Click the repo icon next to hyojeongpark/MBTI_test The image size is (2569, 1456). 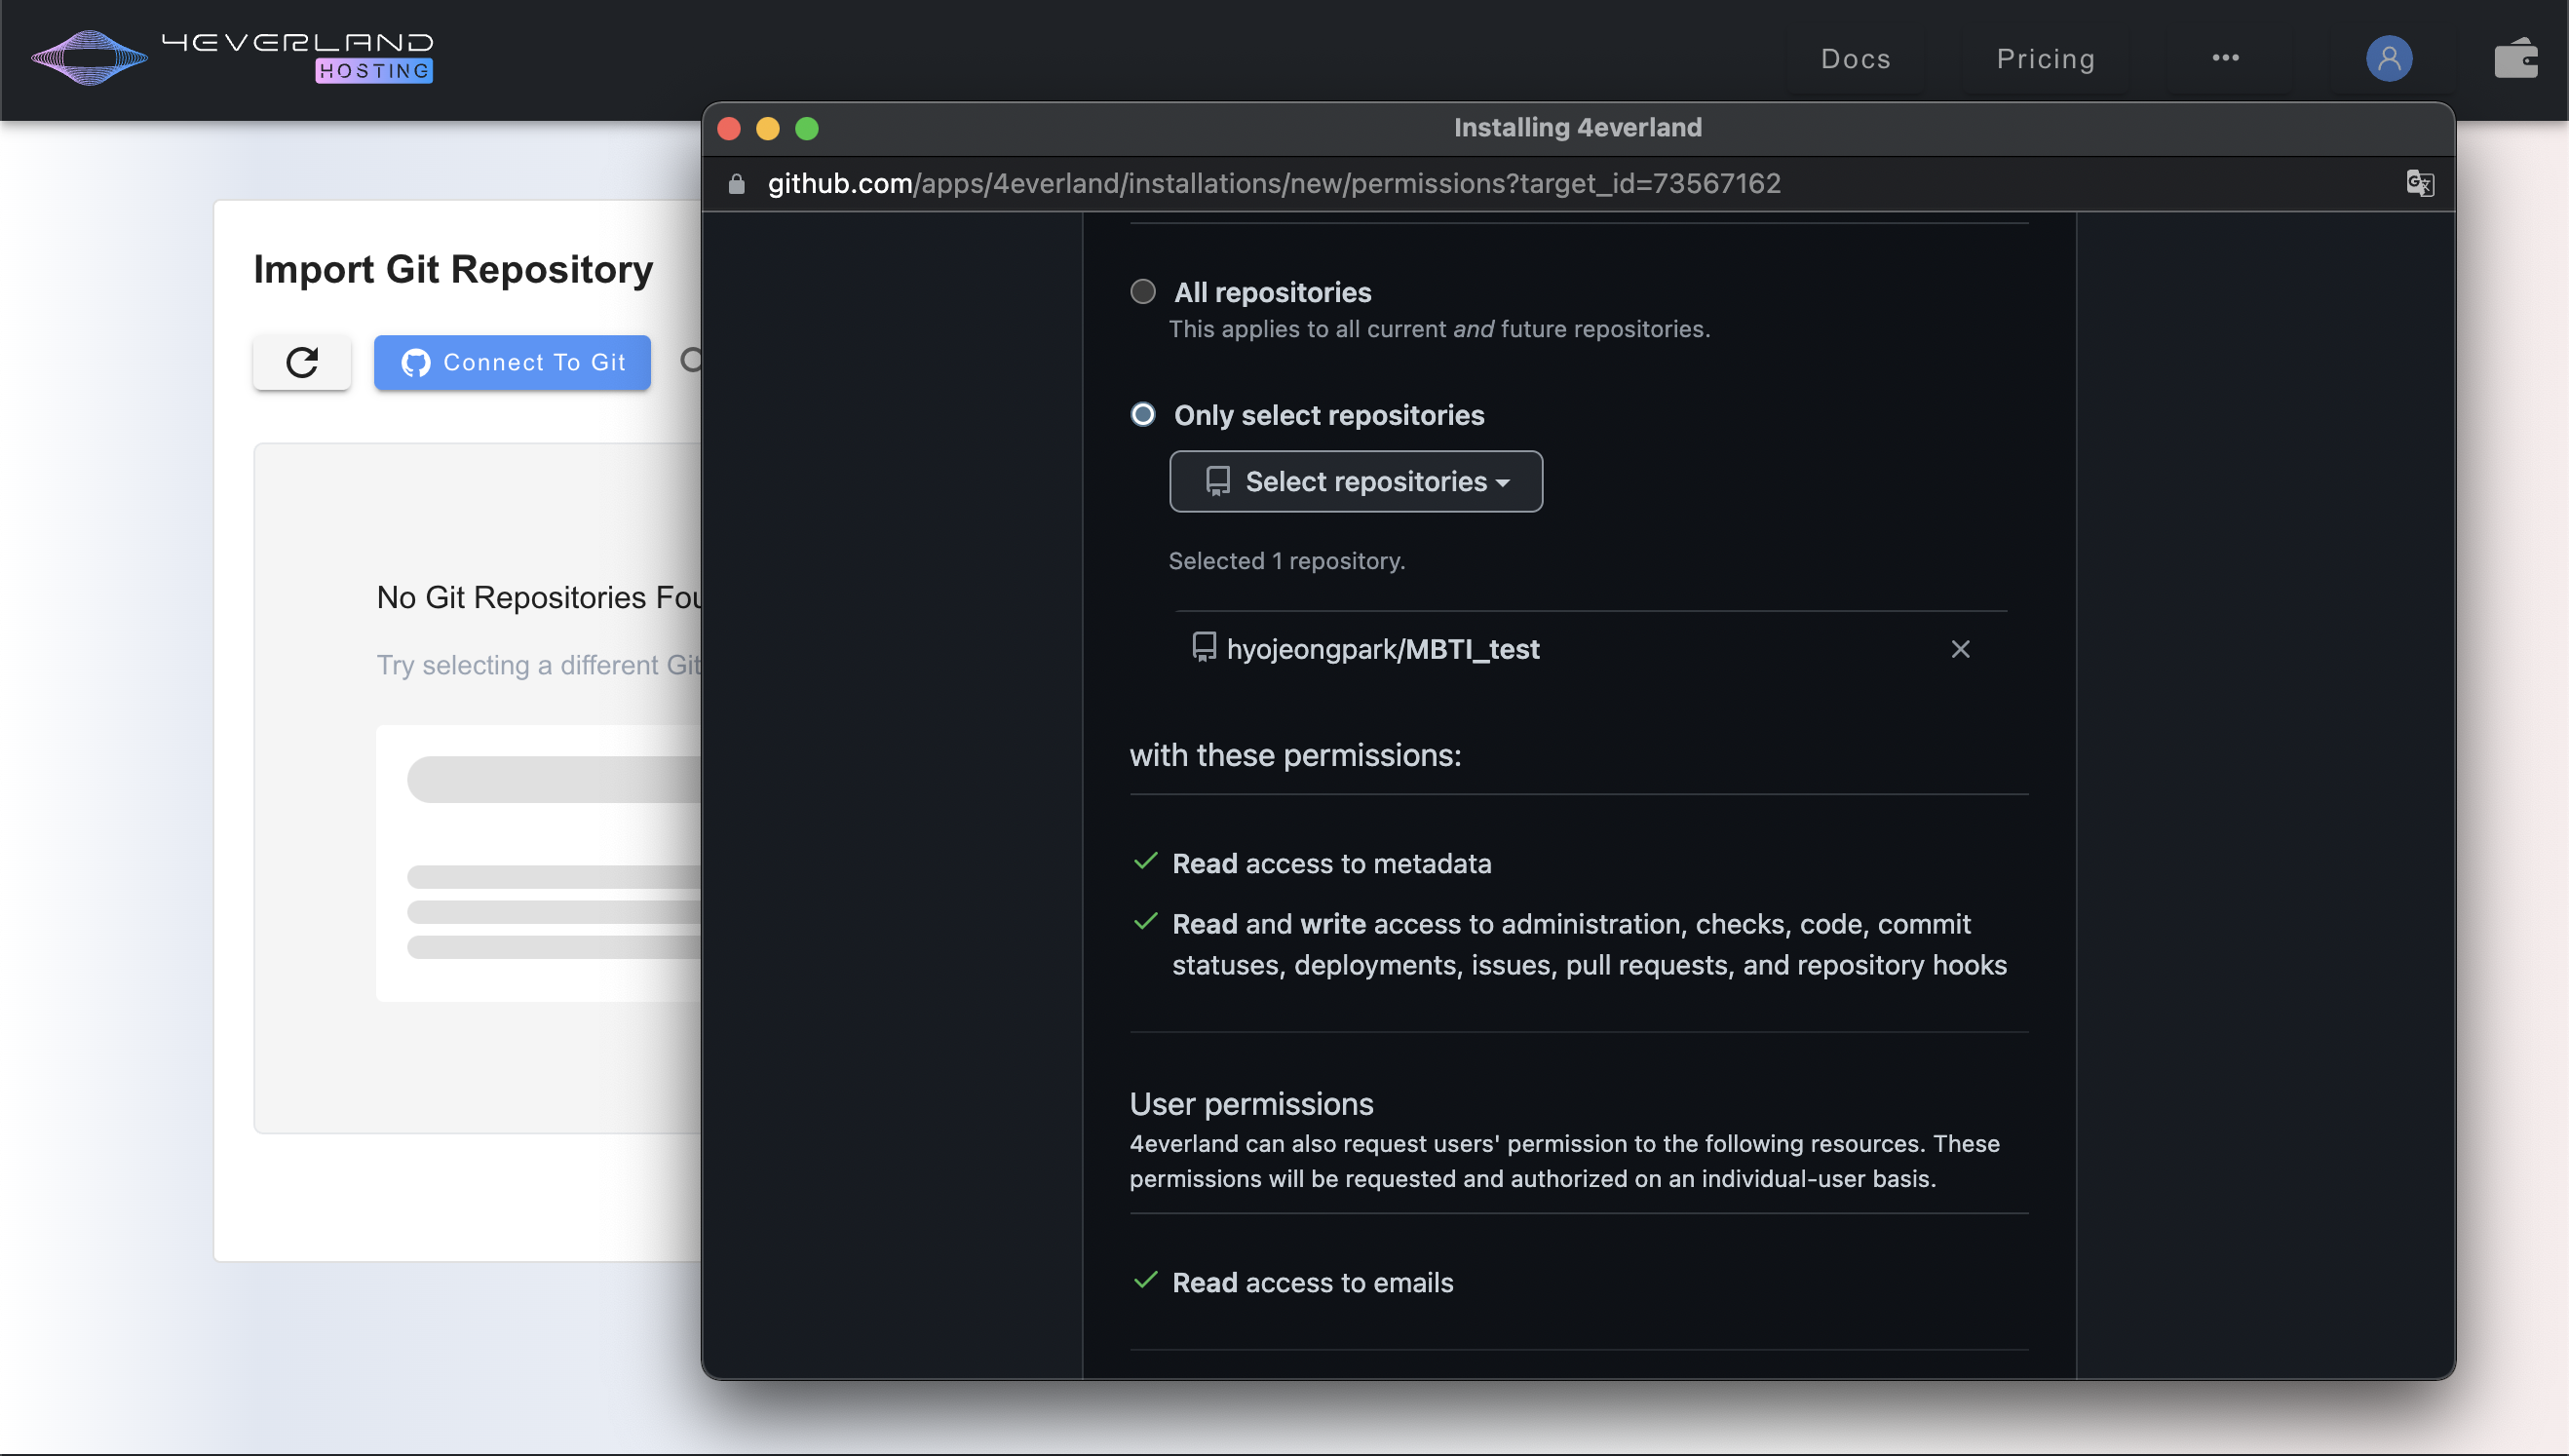pyautogui.click(x=1204, y=648)
